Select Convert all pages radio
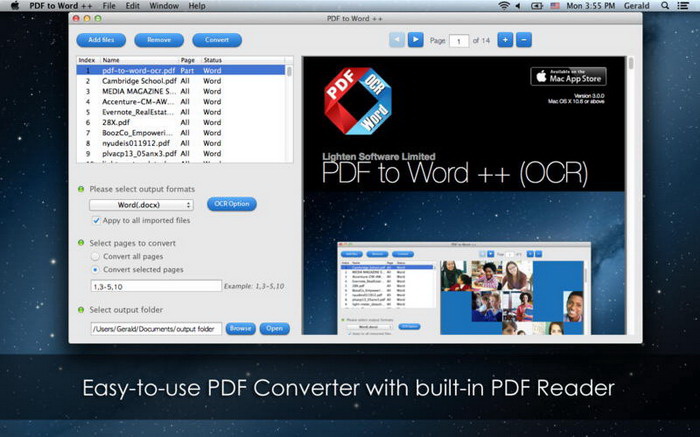 coord(95,257)
